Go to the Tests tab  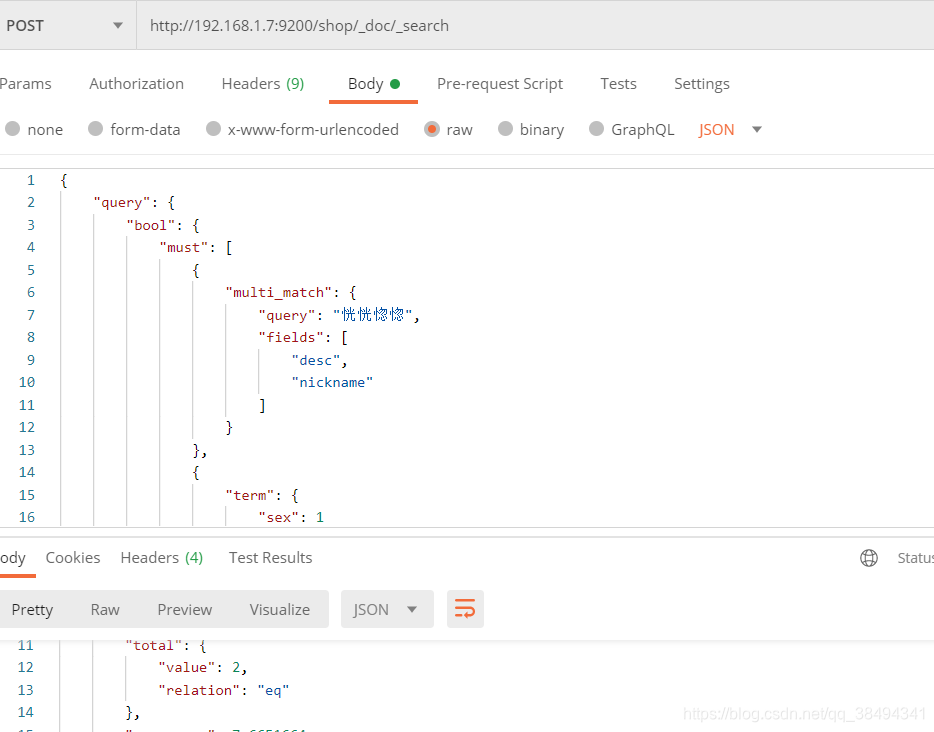618,84
